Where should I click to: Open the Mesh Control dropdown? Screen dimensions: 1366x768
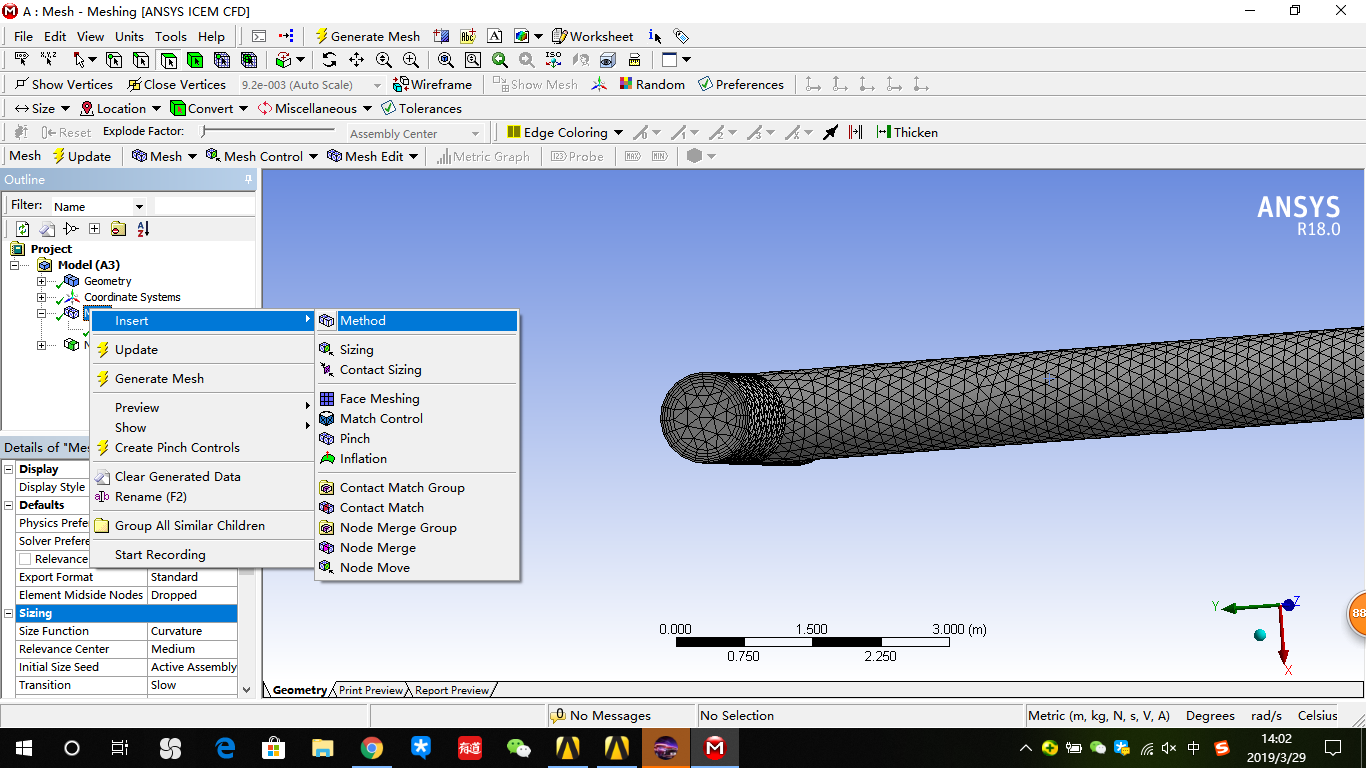(x=261, y=155)
